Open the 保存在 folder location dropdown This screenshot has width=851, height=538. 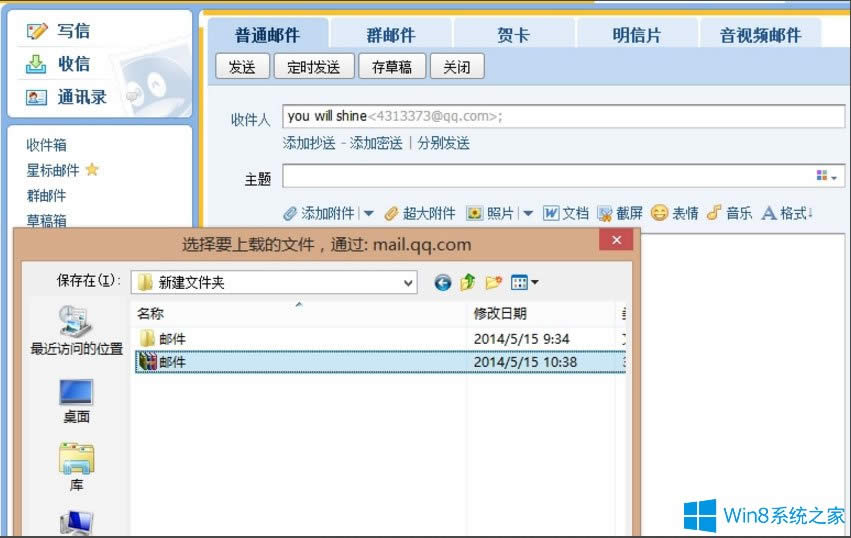click(x=408, y=283)
